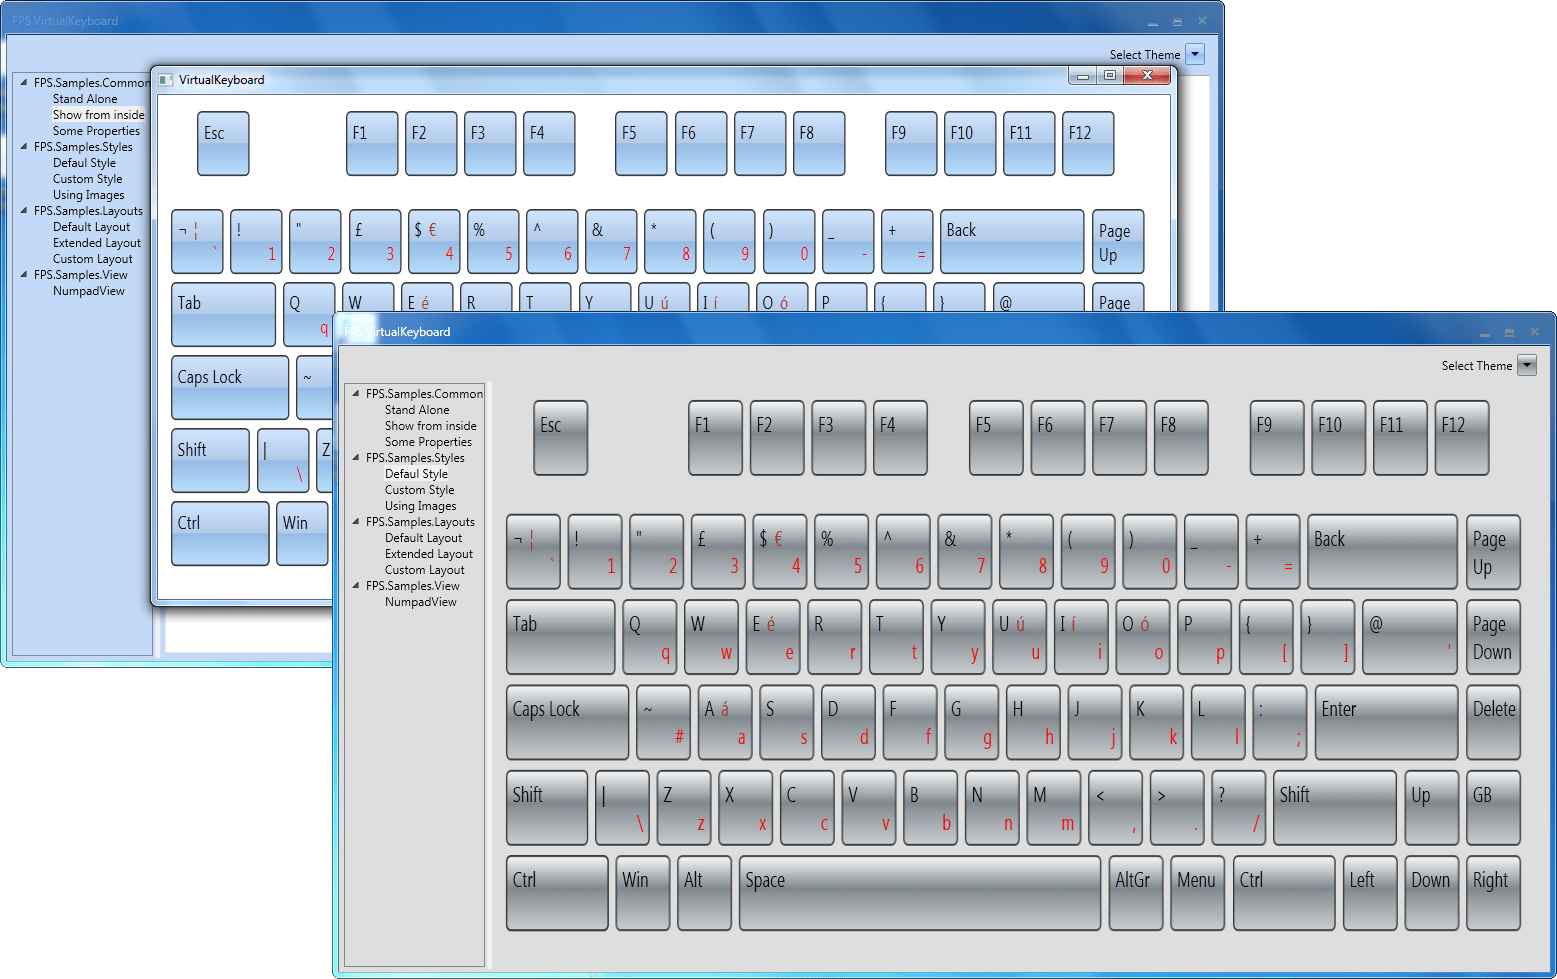Collapse FPS.Samples.Layouts node in back window tree
Screen dimensions: 1557x979
coord(24,210)
